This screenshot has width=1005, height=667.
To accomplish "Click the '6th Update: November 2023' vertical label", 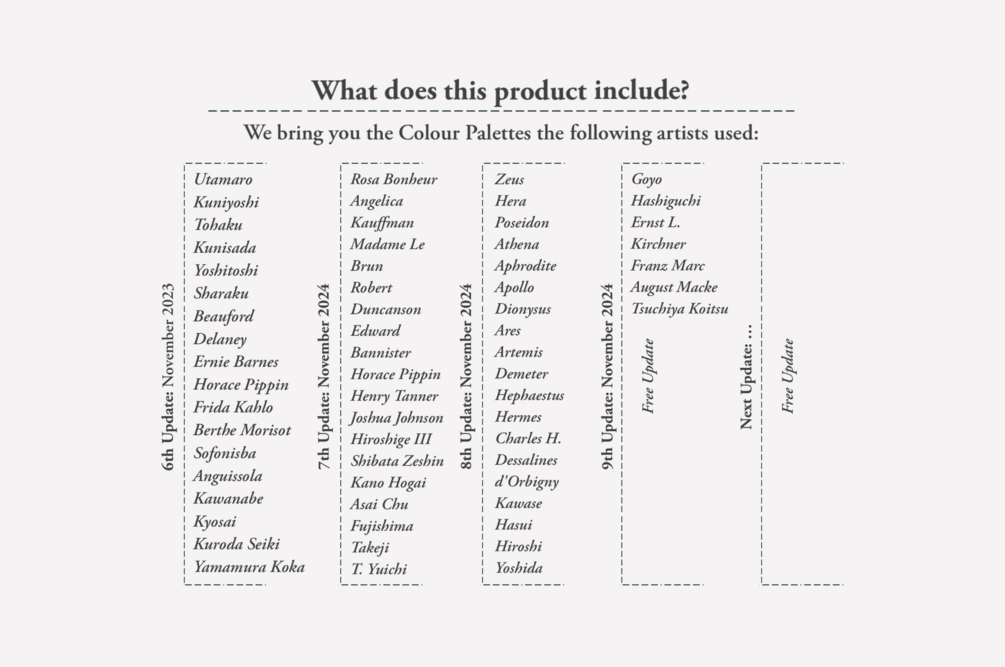I will coord(168,376).
